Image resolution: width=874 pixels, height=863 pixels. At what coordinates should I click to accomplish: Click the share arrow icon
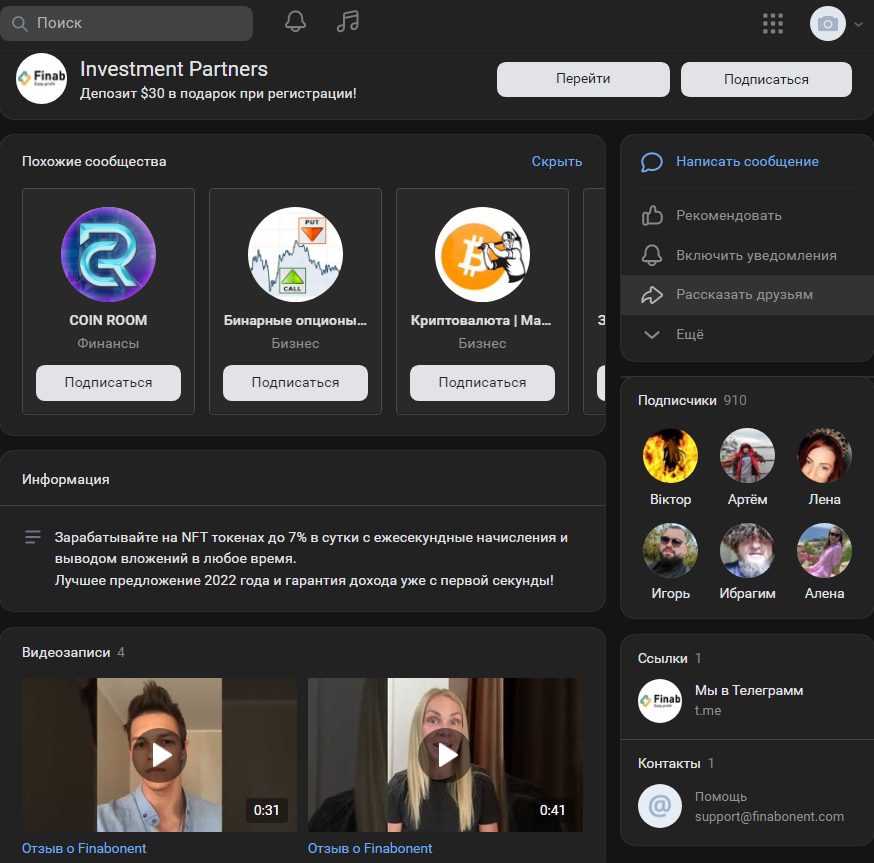pos(652,295)
